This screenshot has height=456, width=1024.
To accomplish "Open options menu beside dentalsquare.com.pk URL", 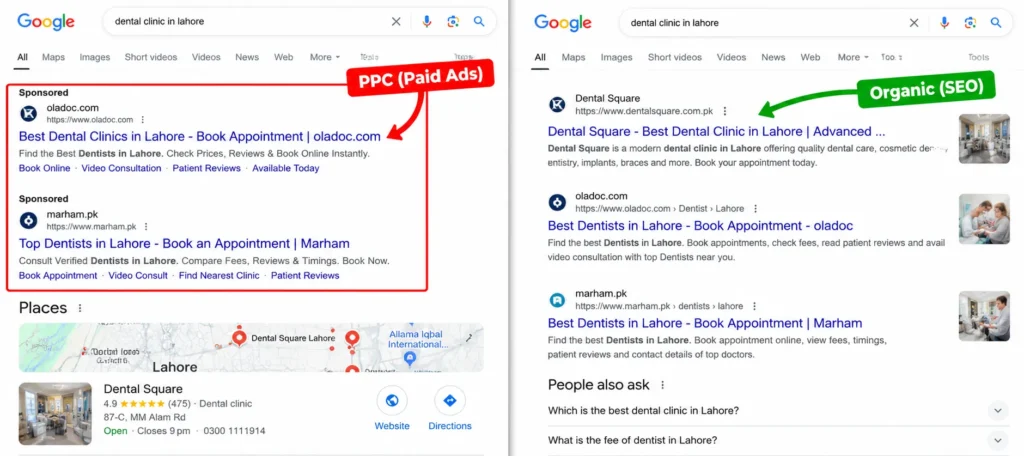I will pyautogui.click(x=724, y=111).
